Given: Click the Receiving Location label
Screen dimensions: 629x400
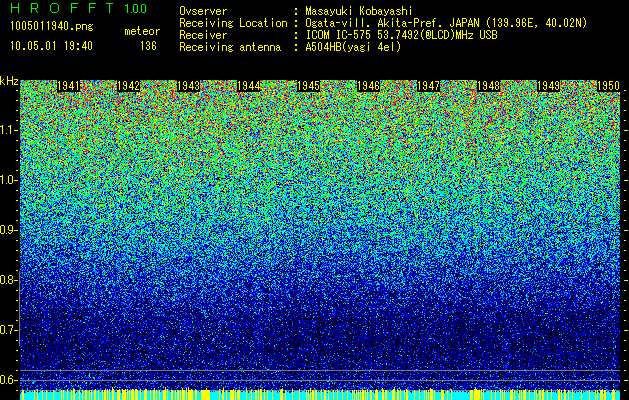Looking at the screenshot, I should click(x=233, y=24).
